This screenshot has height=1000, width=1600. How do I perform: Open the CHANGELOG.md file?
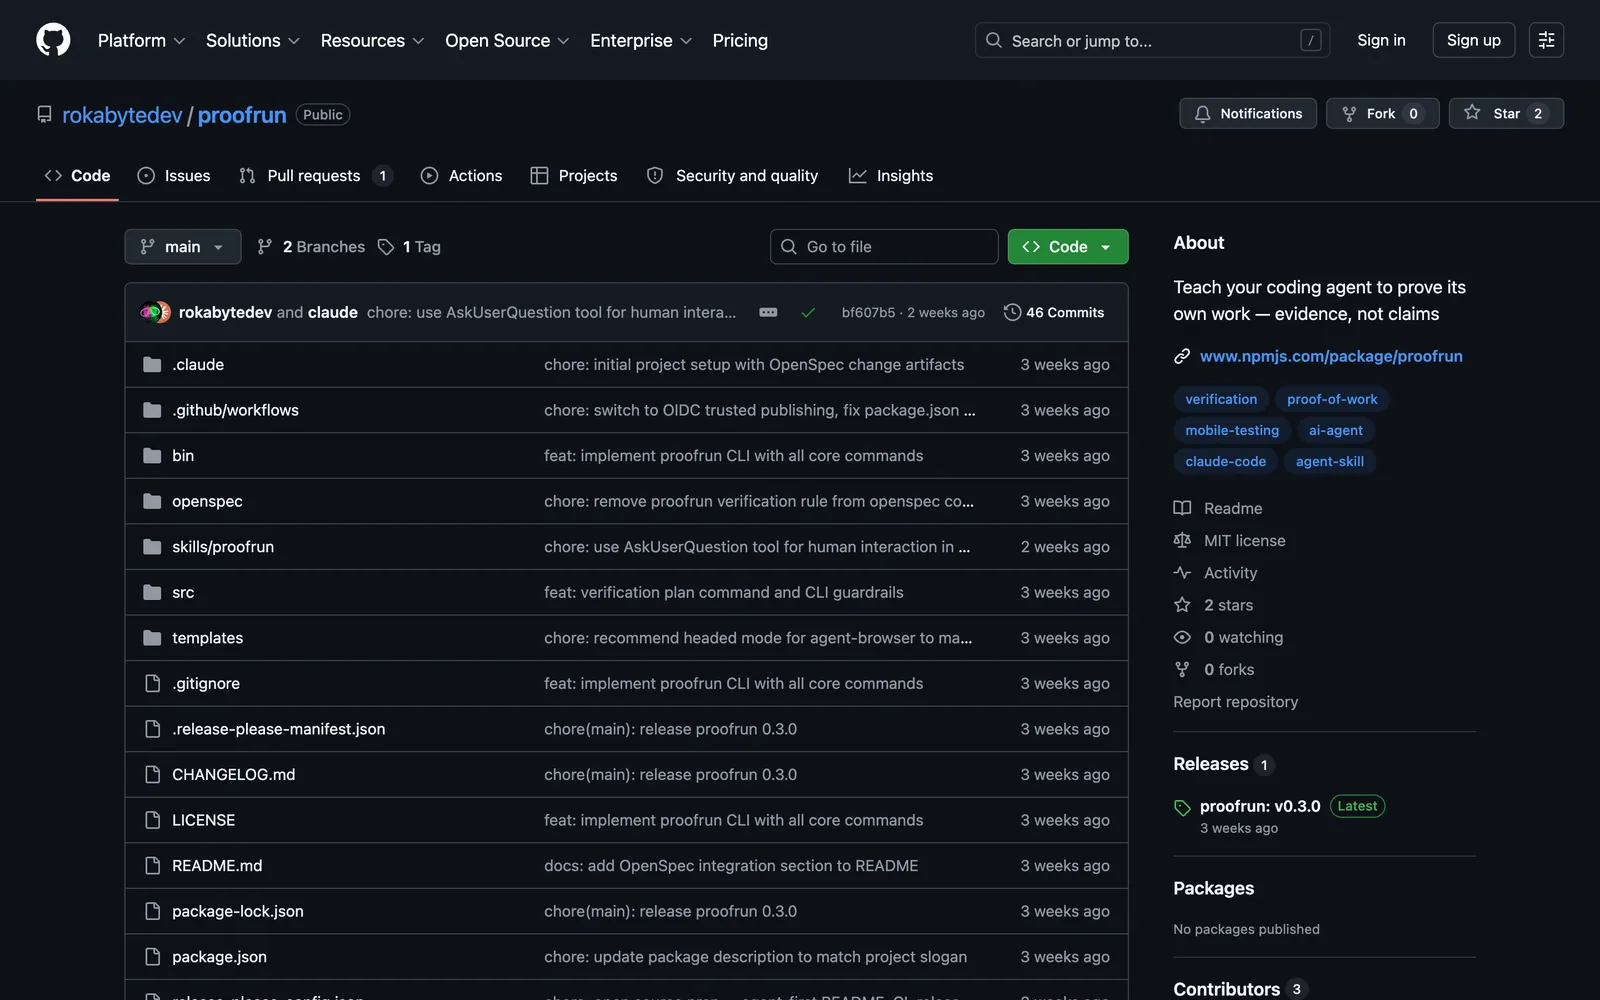[x=233, y=775]
